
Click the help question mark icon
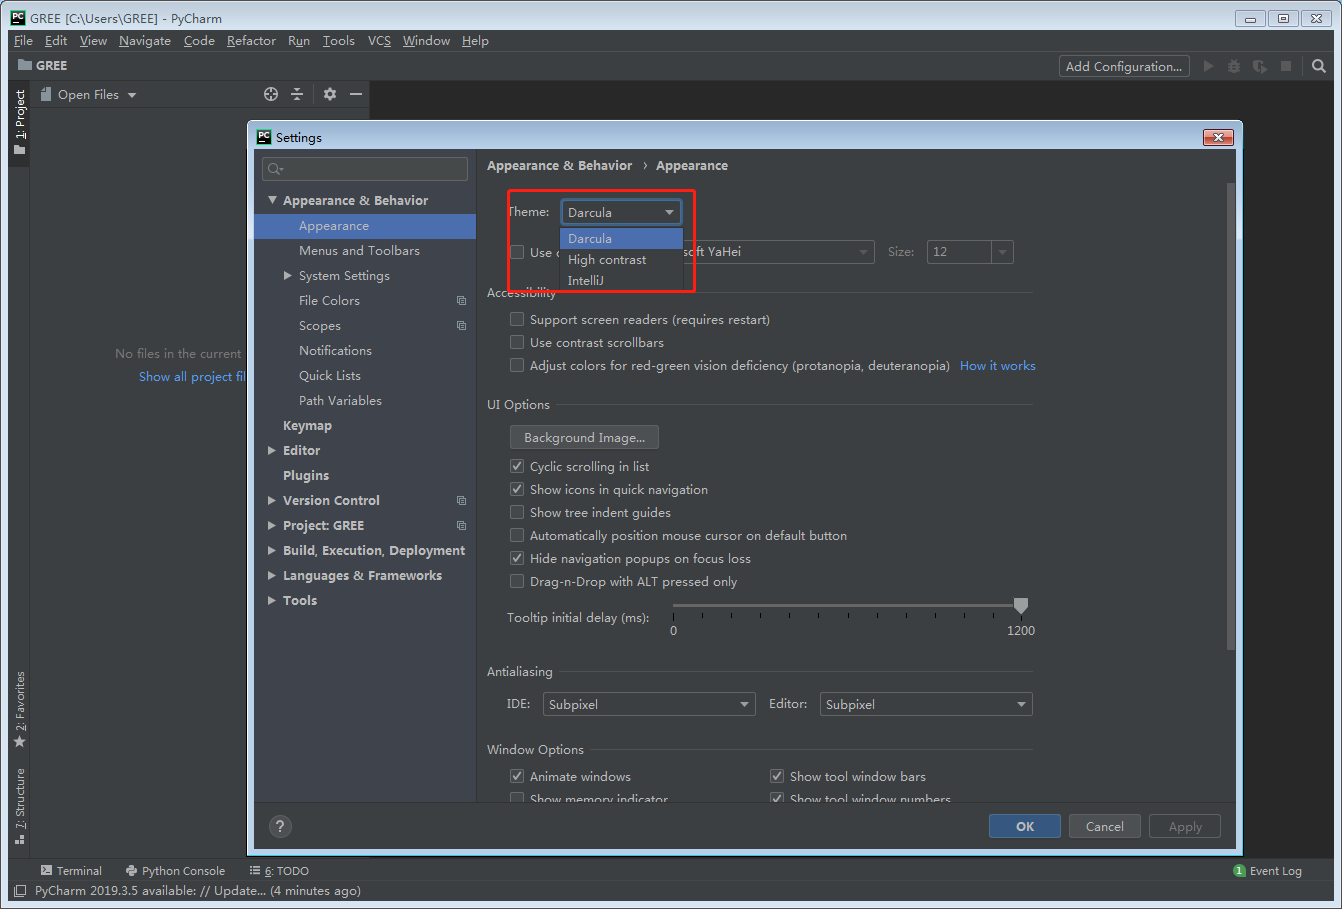(280, 826)
